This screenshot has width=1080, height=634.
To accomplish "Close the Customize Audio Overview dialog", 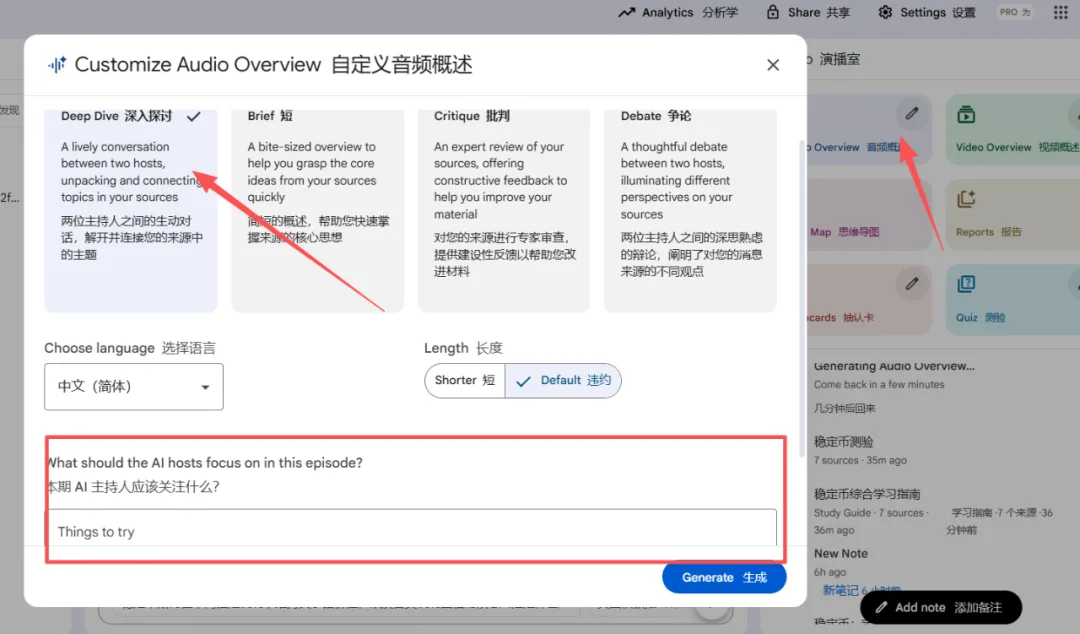I will 773,65.
